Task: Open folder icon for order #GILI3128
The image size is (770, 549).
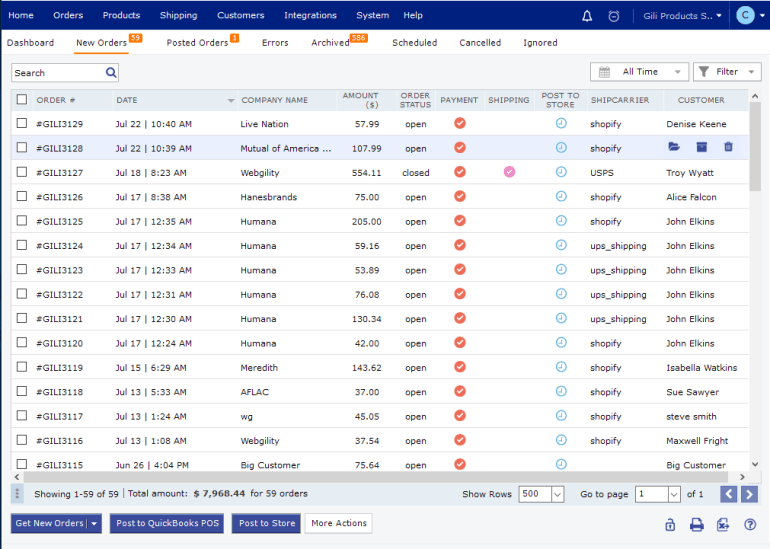Action: tap(674, 147)
